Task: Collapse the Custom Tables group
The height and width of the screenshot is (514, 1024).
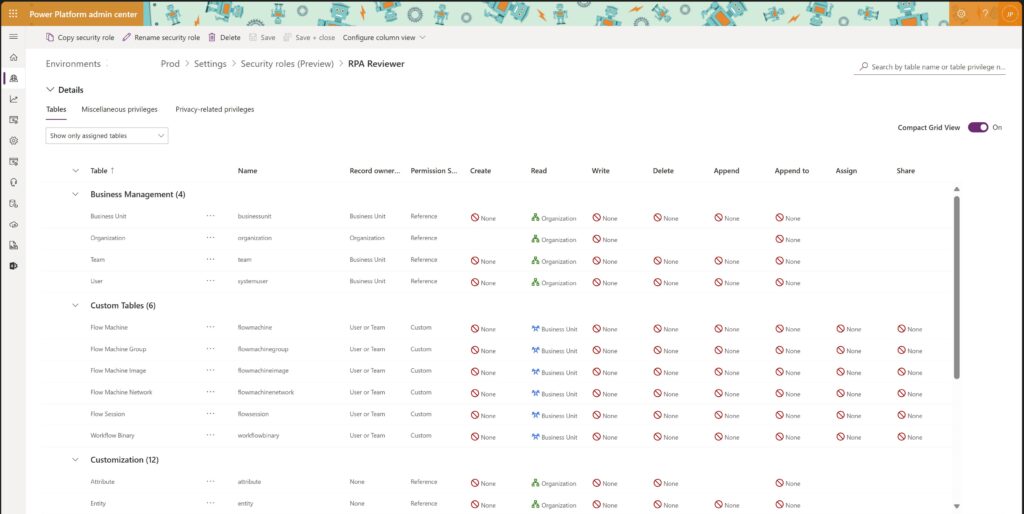Action: [75, 305]
